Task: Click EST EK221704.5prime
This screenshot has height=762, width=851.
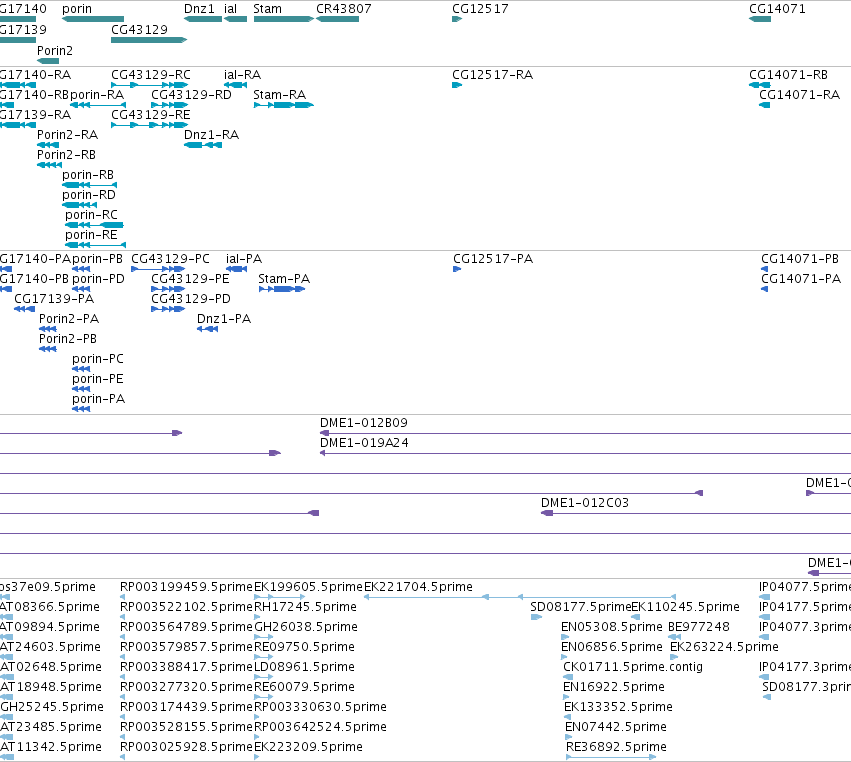Action: click(520, 597)
